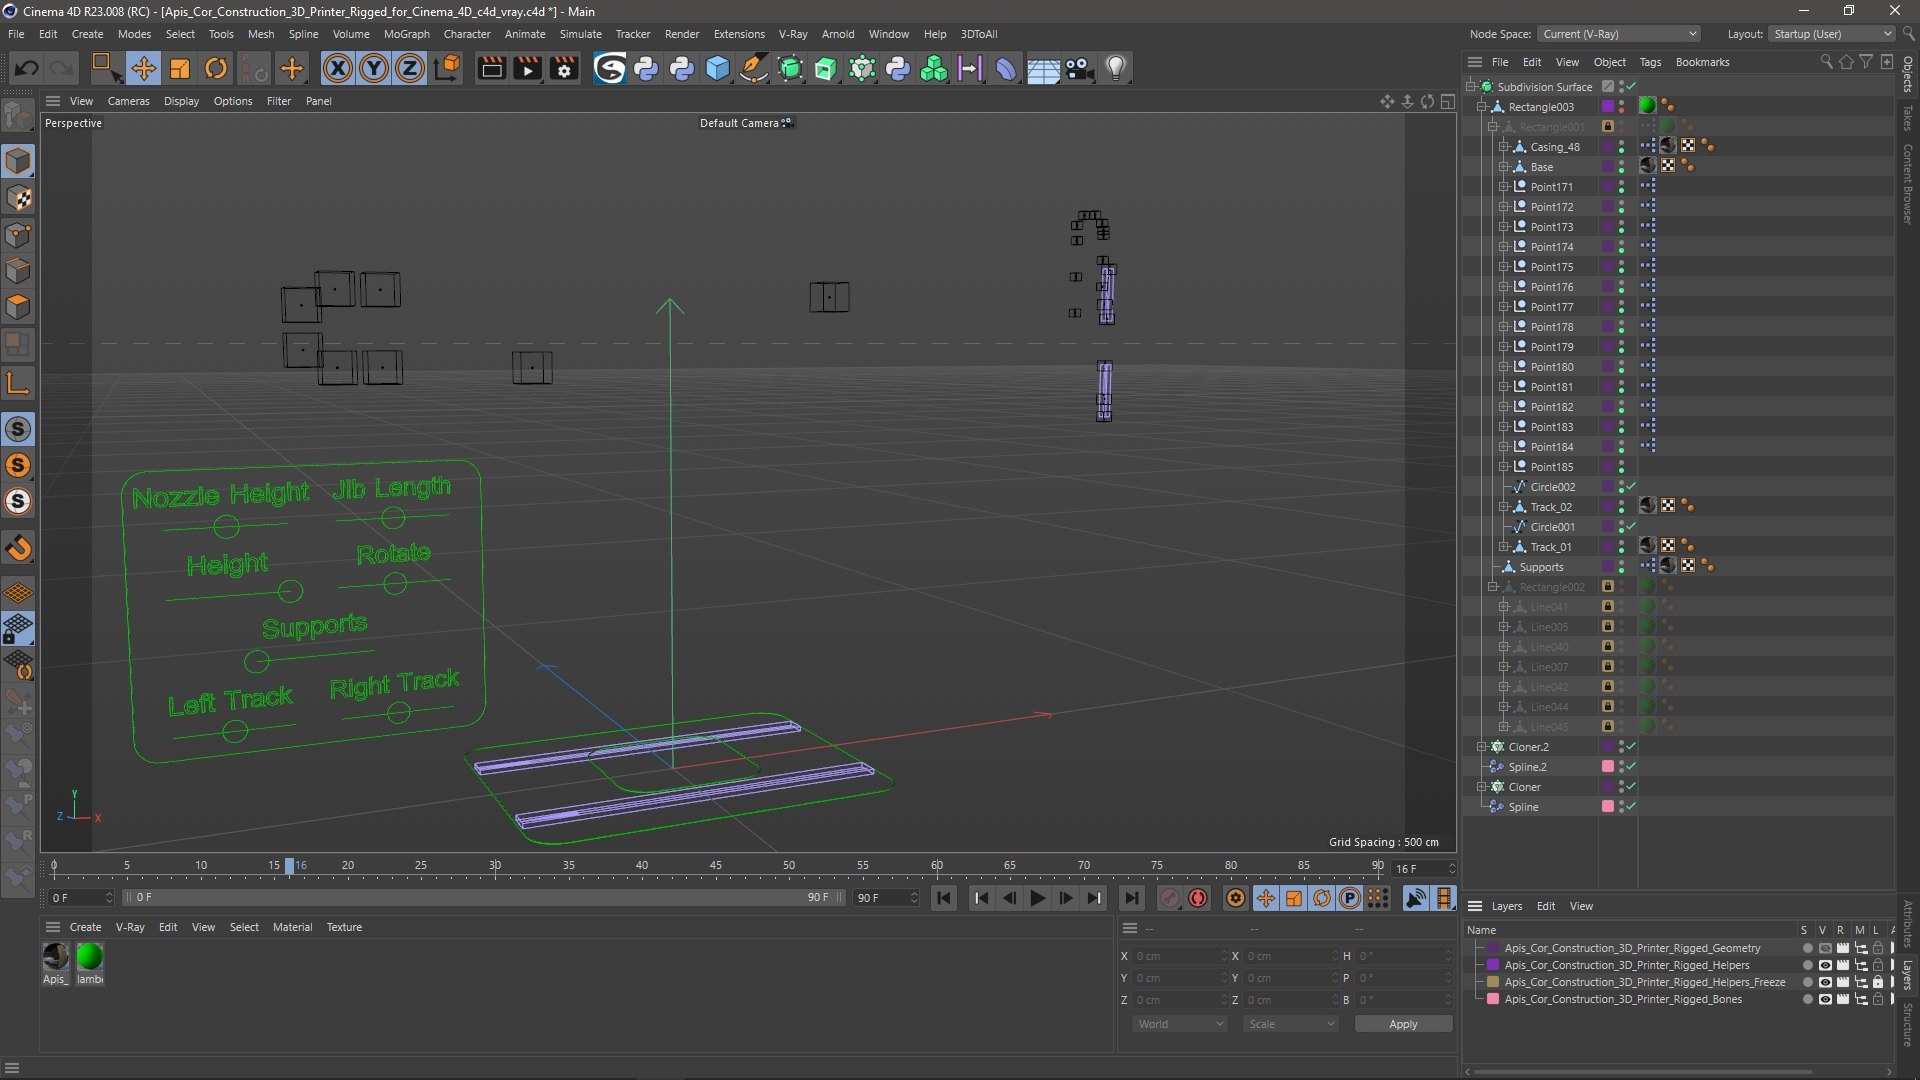Click the Undo arrow icon
The height and width of the screenshot is (1080, 1920).
(27, 68)
